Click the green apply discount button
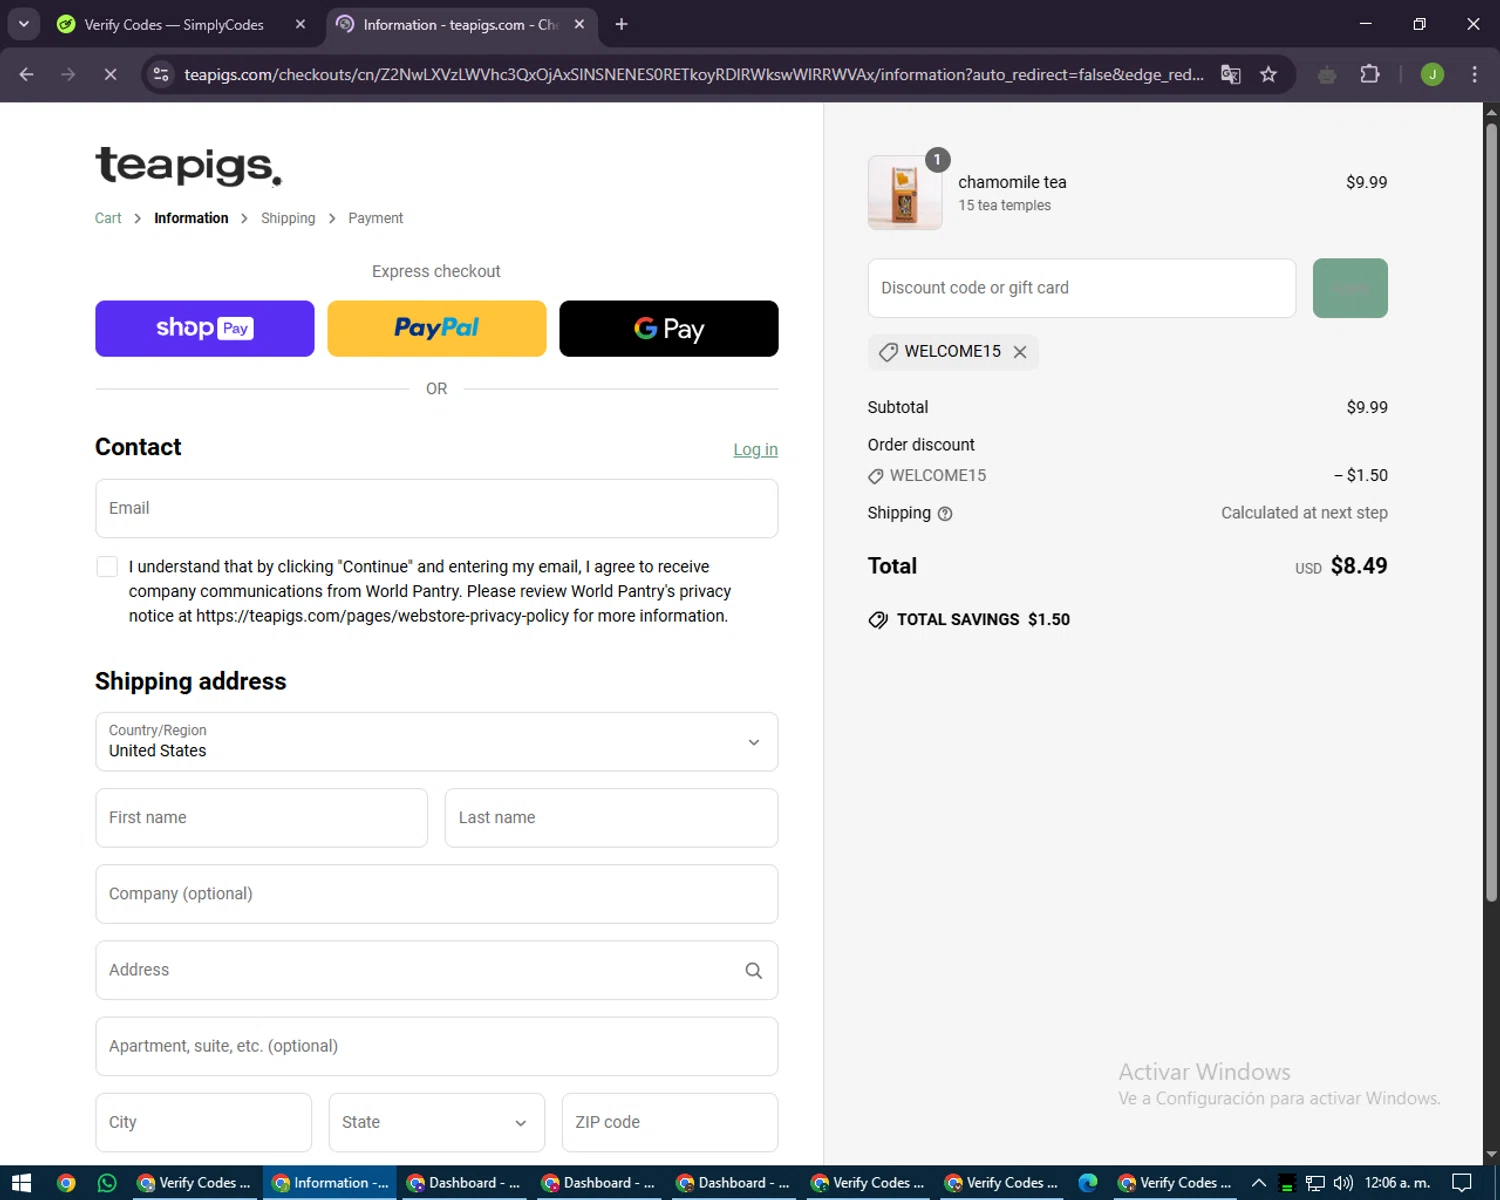1500x1200 pixels. (1350, 288)
